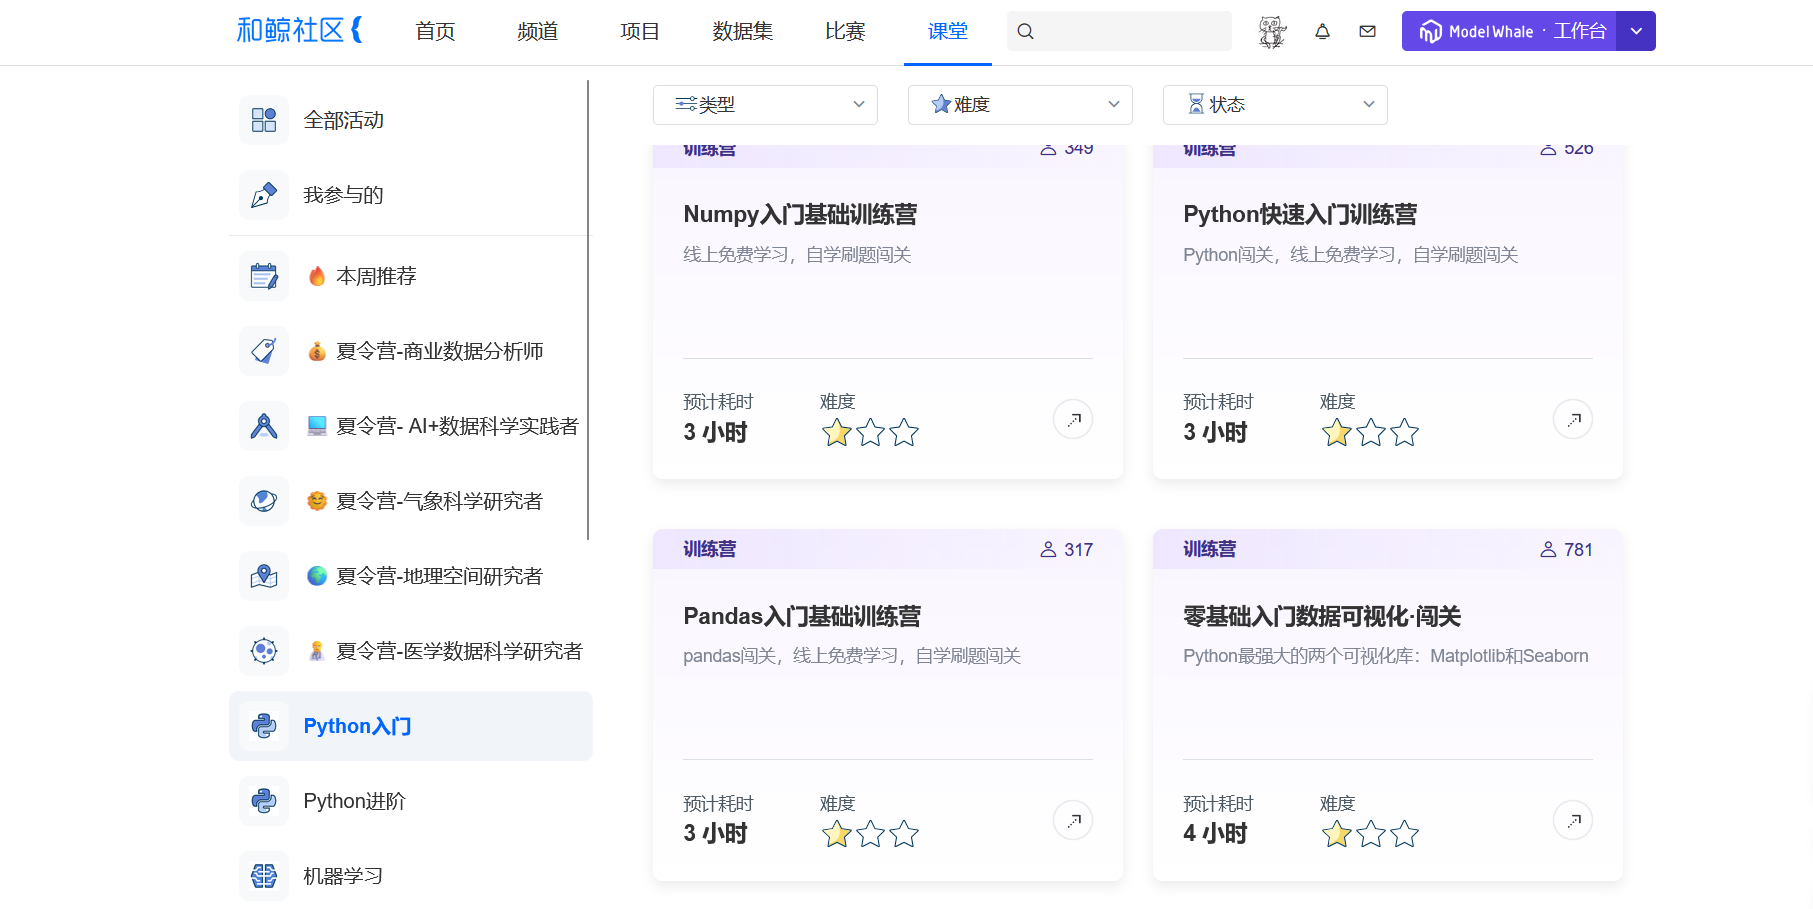
Task: Expand the 难度 filter dropdown
Action: (x=1020, y=105)
